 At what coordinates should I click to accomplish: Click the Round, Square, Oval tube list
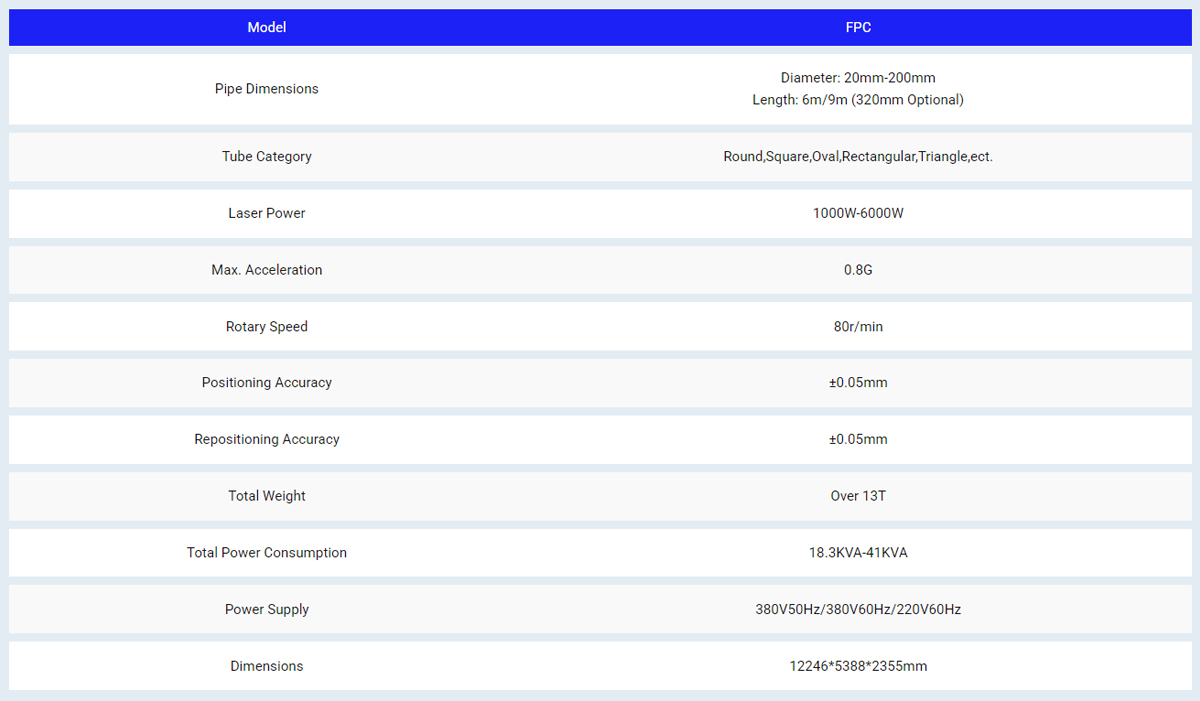click(858, 157)
